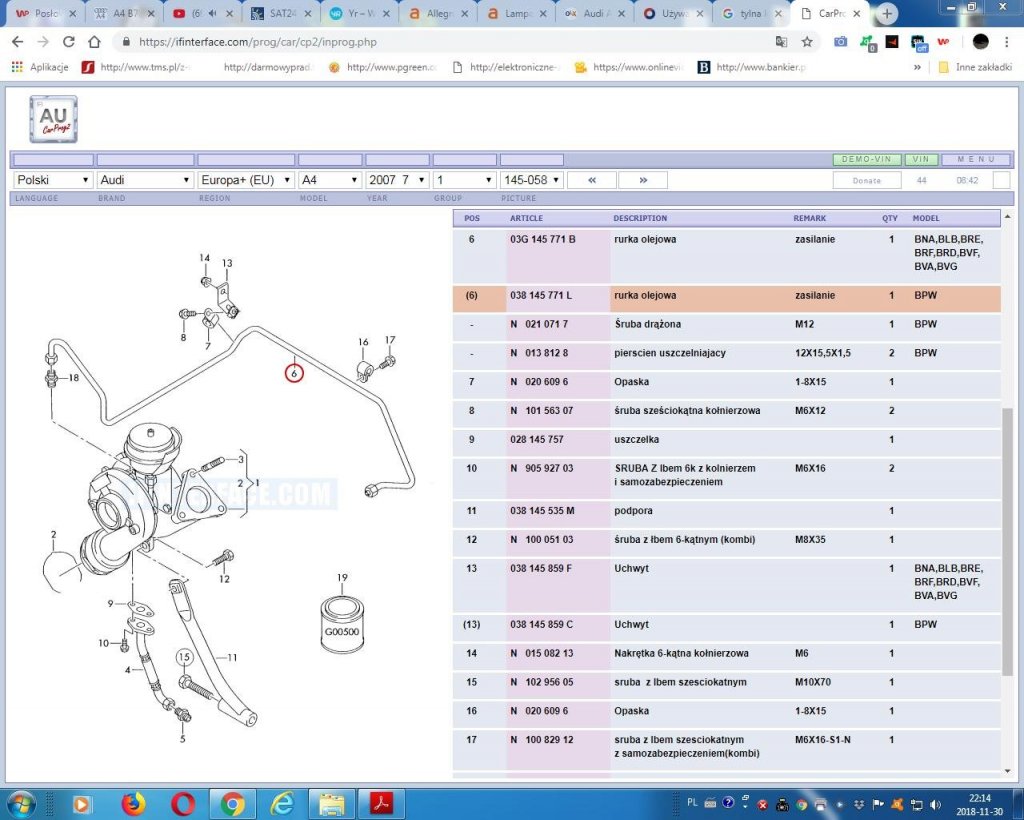Image resolution: width=1024 pixels, height=820 pixels.
Task: Click the blue camera screenshot extension icon
Action: 840,42
